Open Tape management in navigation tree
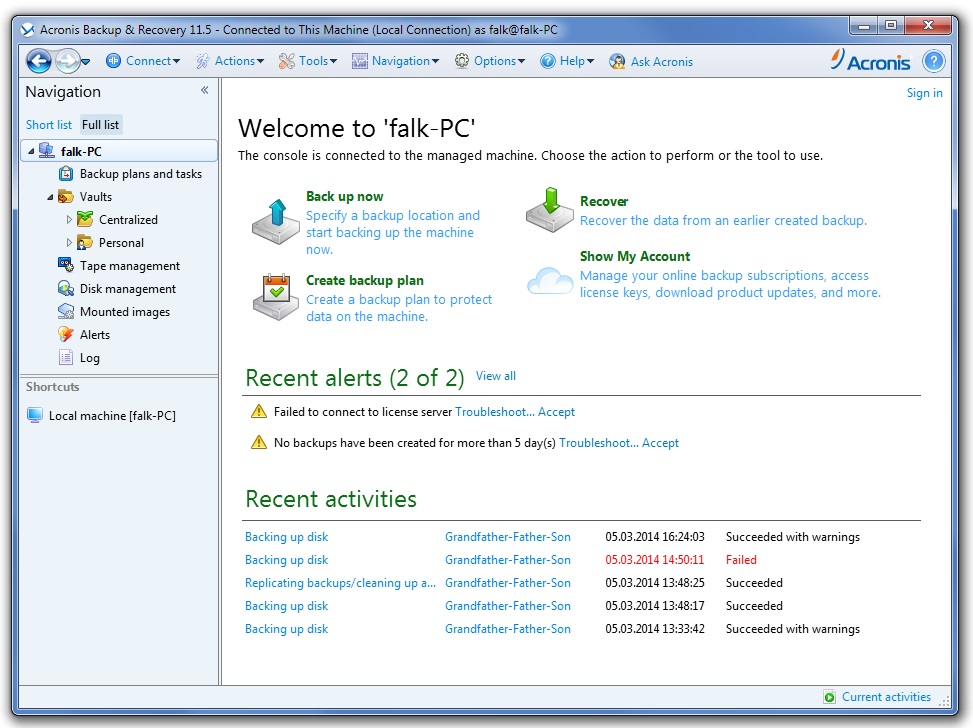973x728 pixels. [x=129, y=266]
